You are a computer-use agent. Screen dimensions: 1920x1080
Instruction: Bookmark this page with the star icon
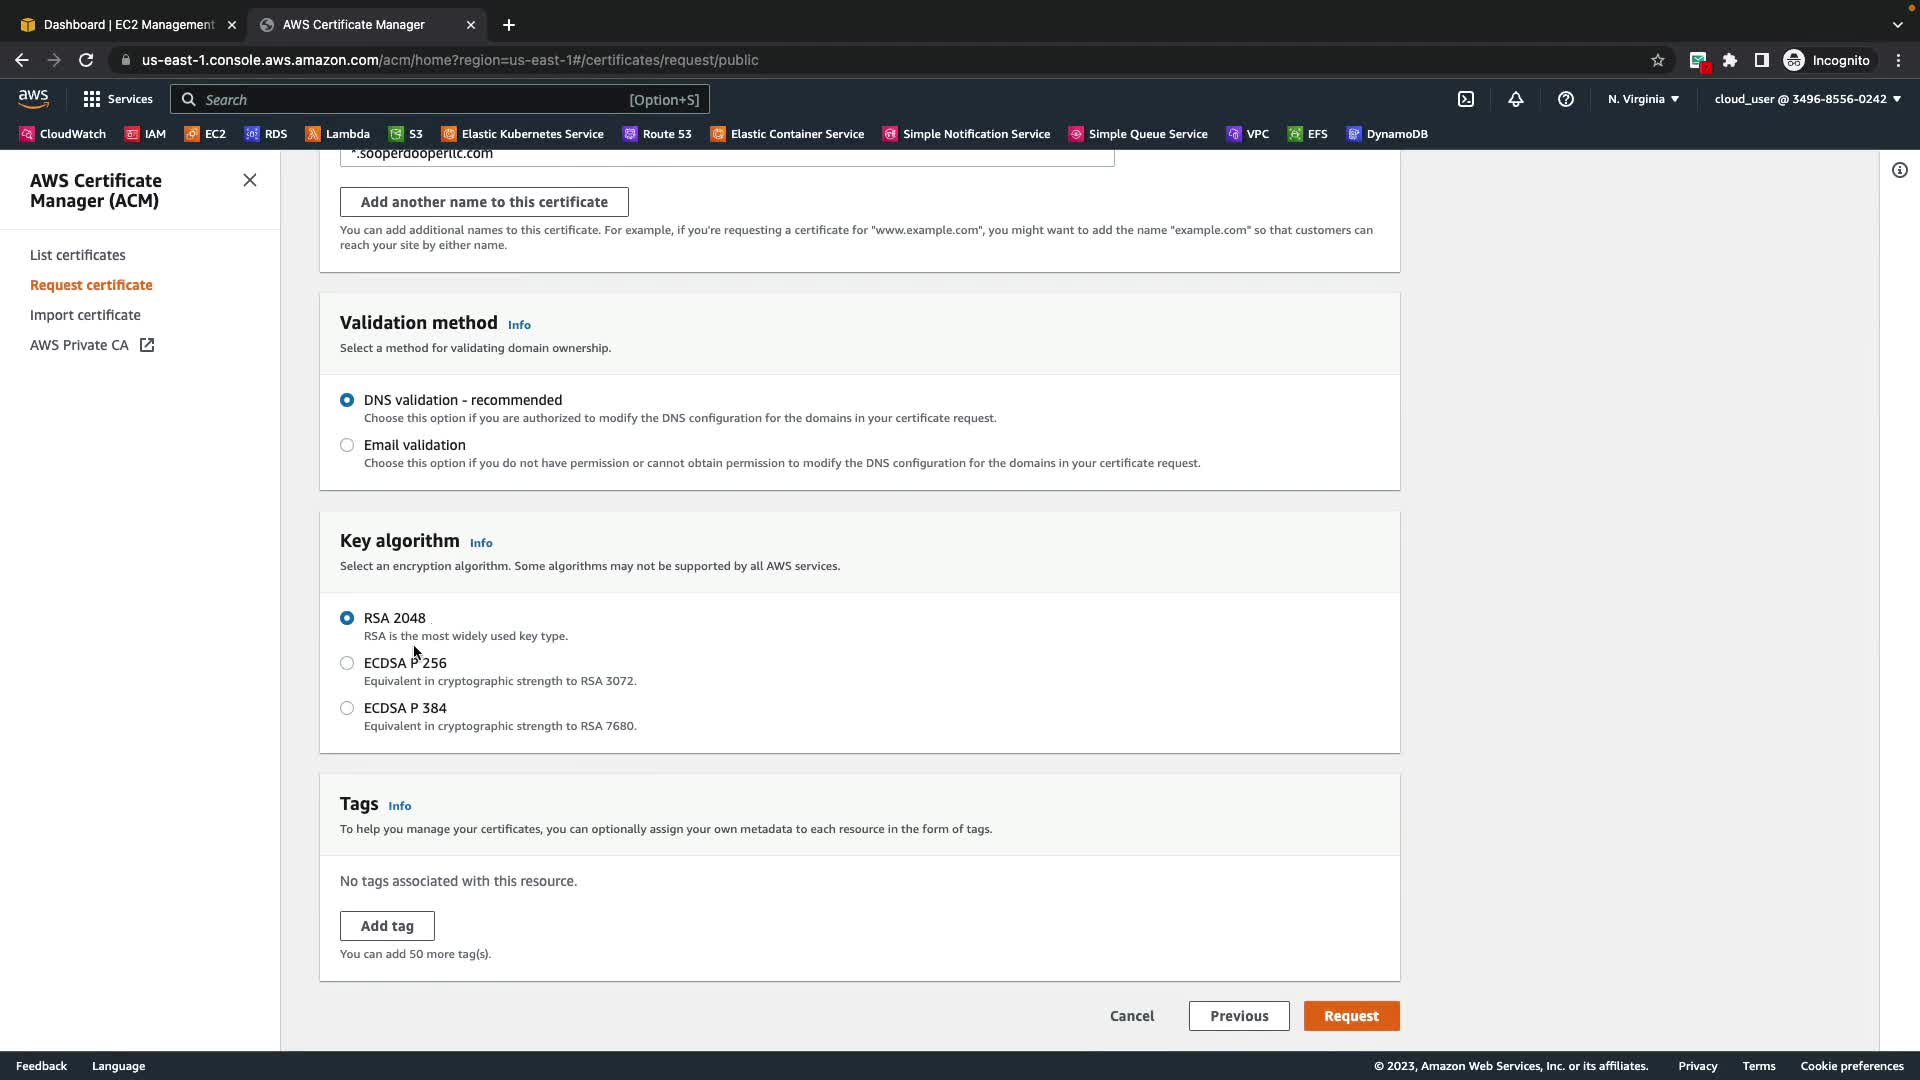[x=1657, y=60]
